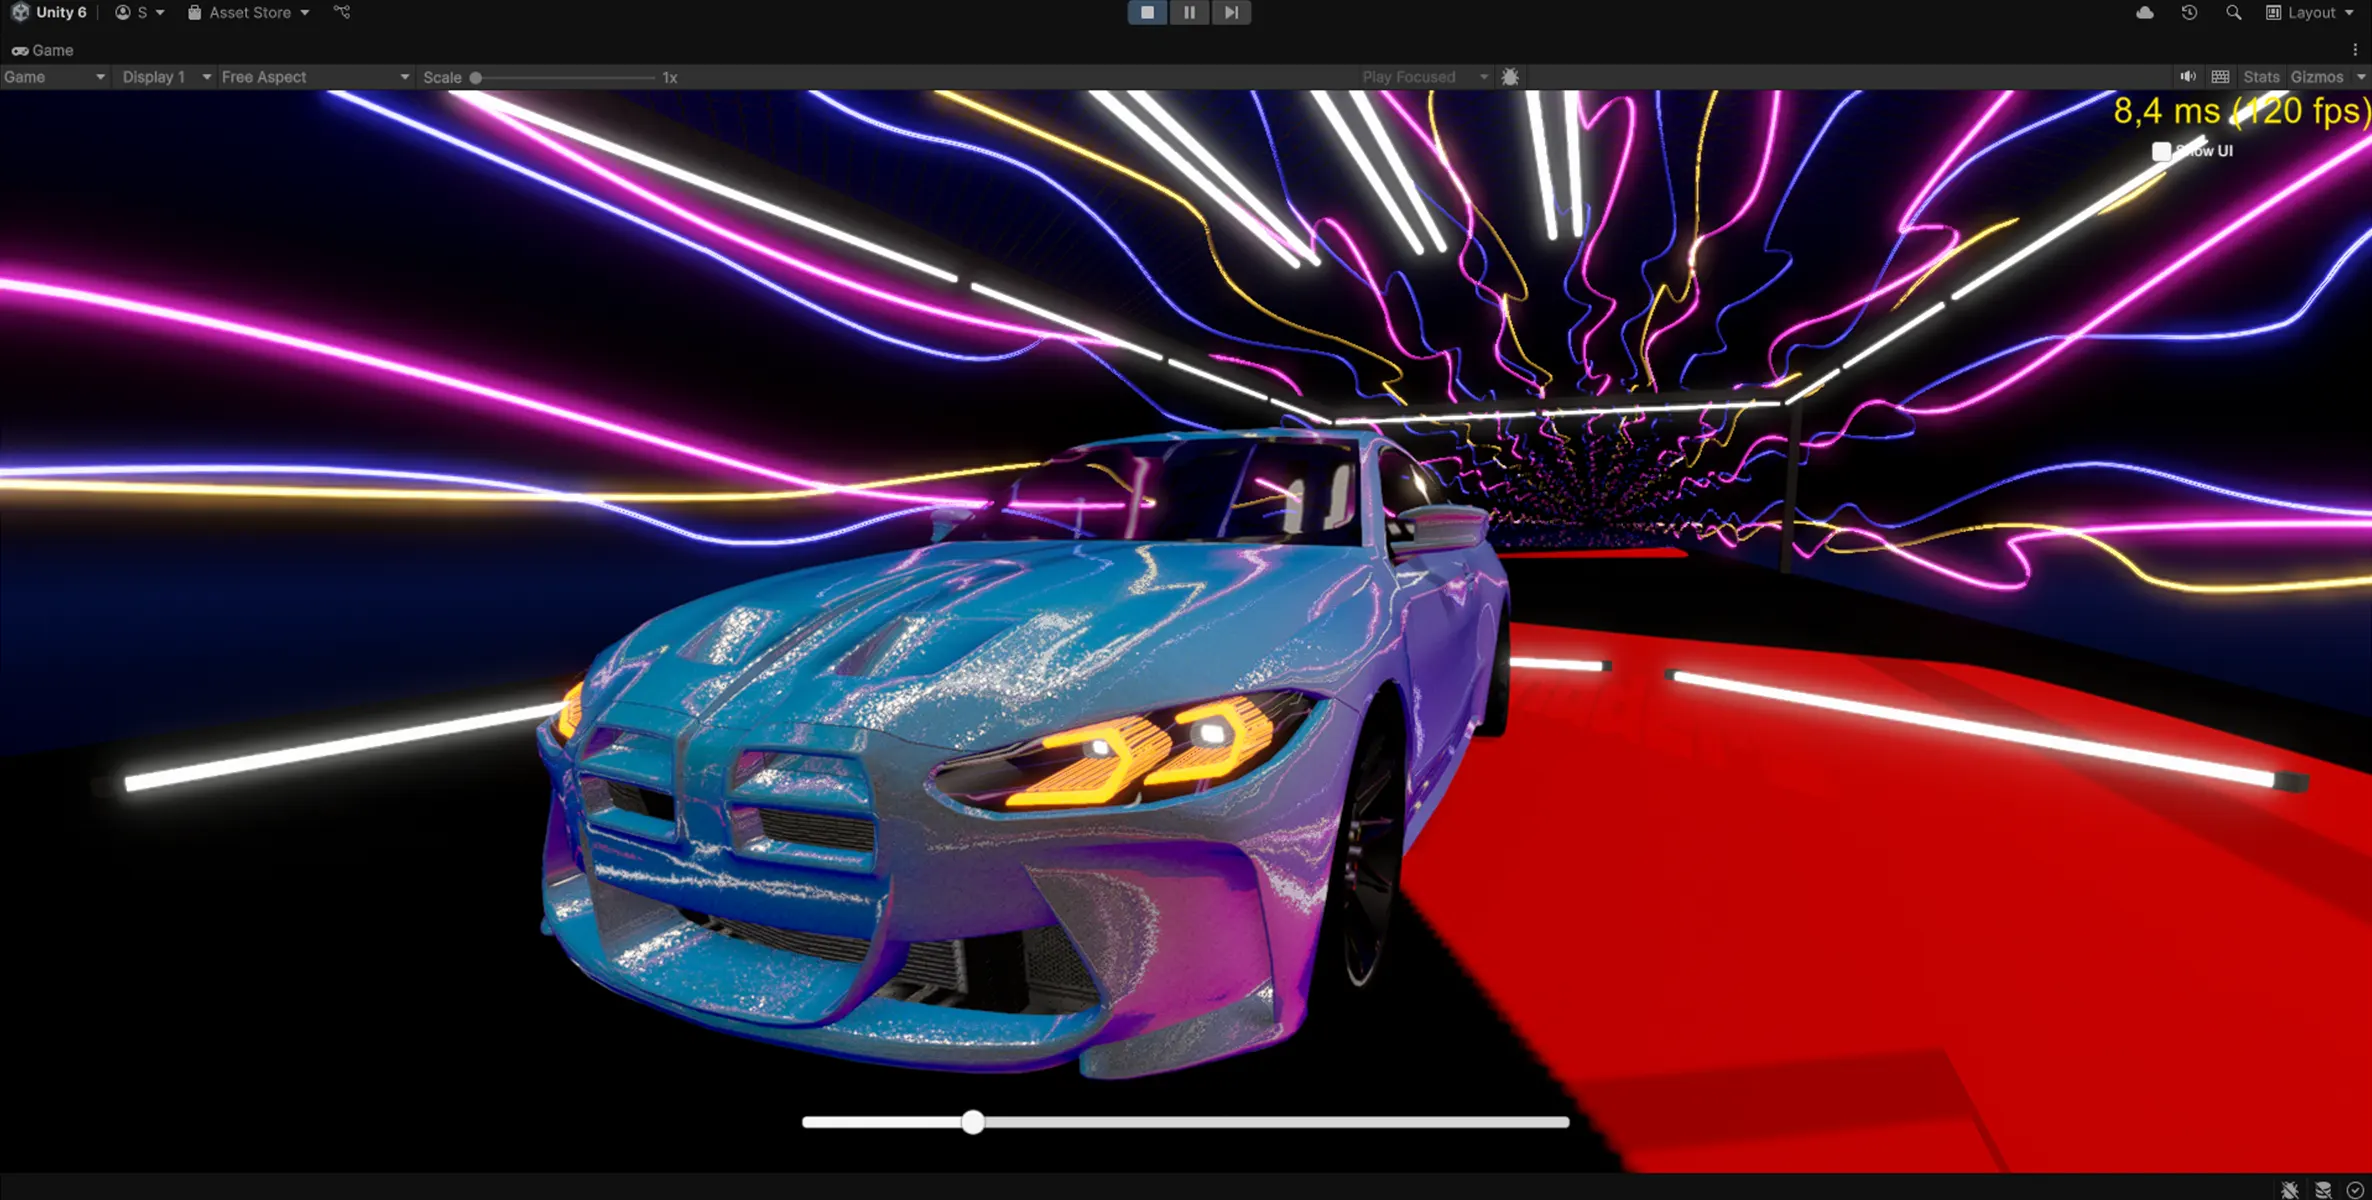Toggle the Stats button

pos(2261,77)
